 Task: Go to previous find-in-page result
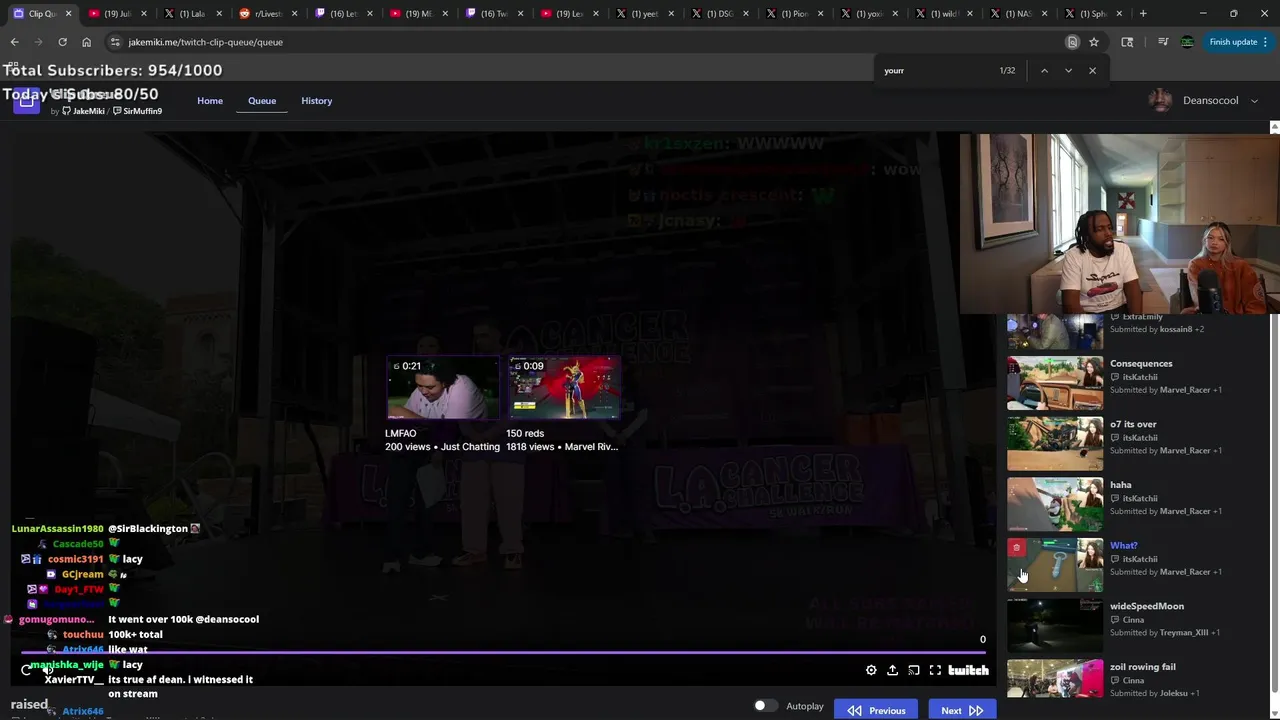1044,71
